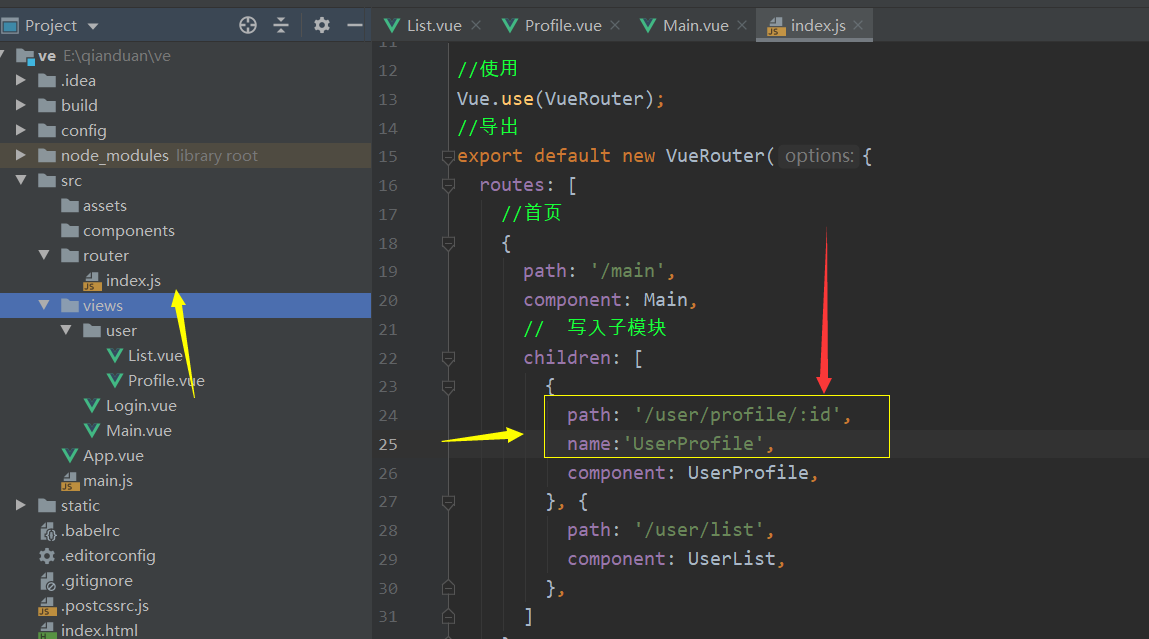Switch to the Profile.vue tab
The width and height of the screenshot is (1149, 639).
click(563, 26)
